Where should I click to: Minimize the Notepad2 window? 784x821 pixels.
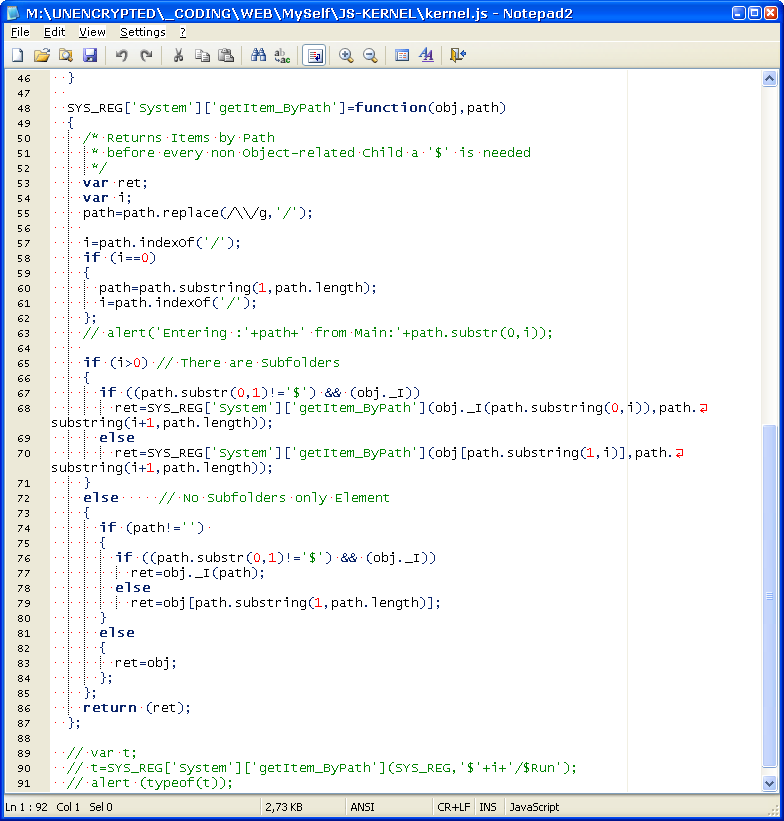738,13
